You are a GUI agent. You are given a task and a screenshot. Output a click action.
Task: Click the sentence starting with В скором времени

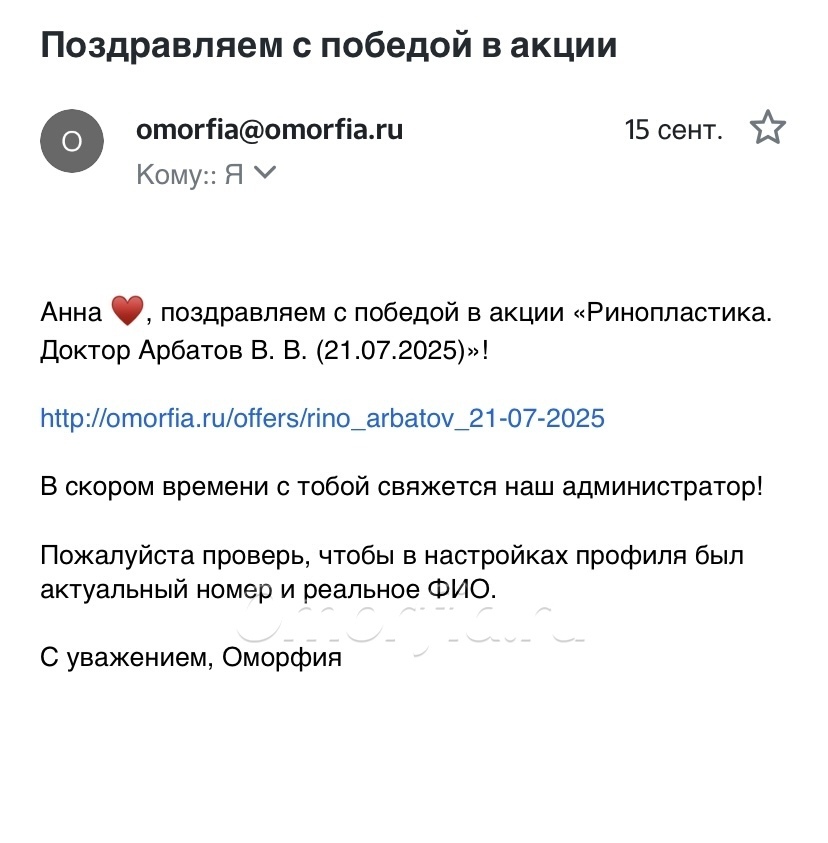[401, 487]
